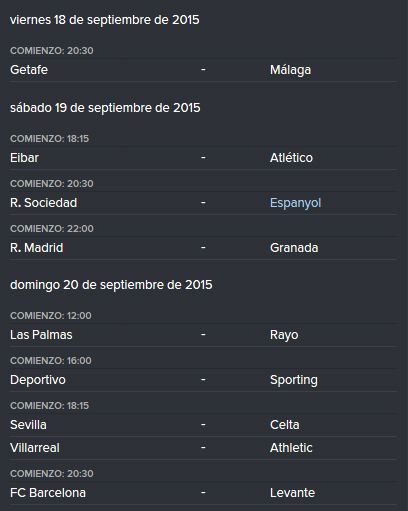
Task: Select the Athletic team link
Action: [291, 448]
